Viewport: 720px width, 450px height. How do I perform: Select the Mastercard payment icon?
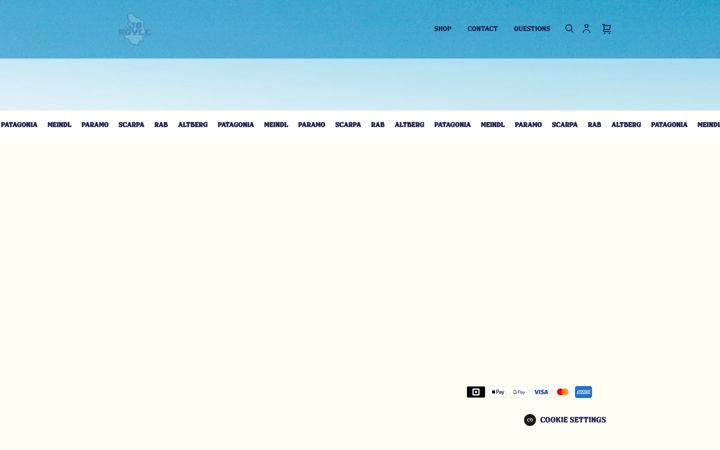click(x=562, y=392)
